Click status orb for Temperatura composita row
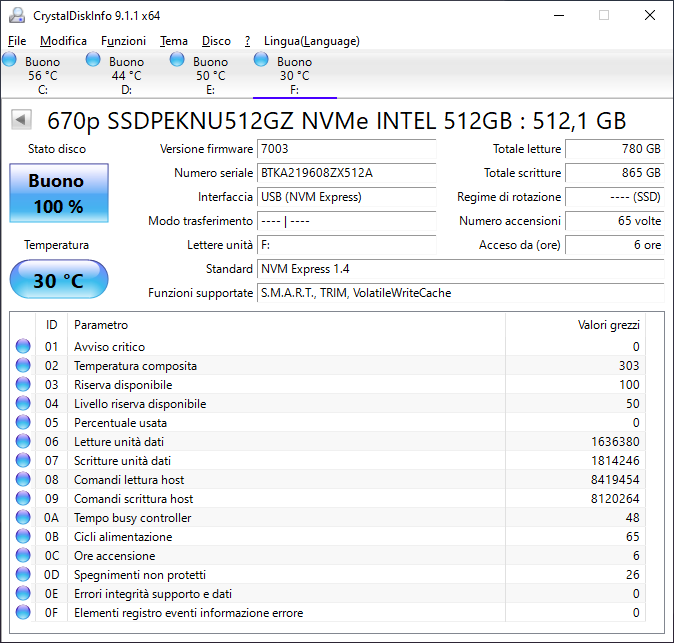 click(23, 365)
